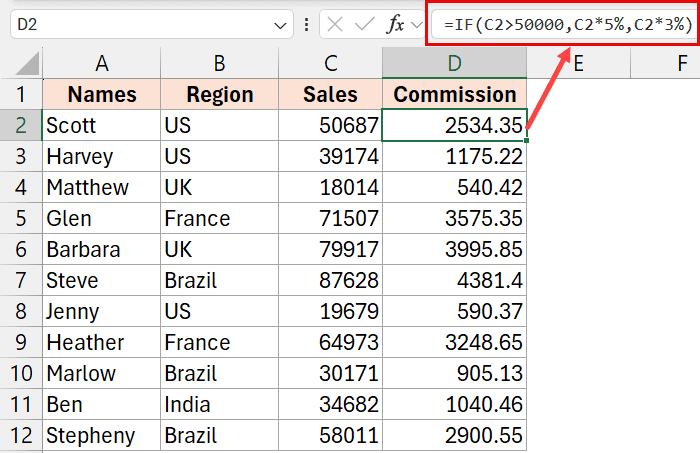Image resolution: width=700 pixels, height=453 pixels.
Task: Select commission cell 4381.4
Action: click(454, 280)
